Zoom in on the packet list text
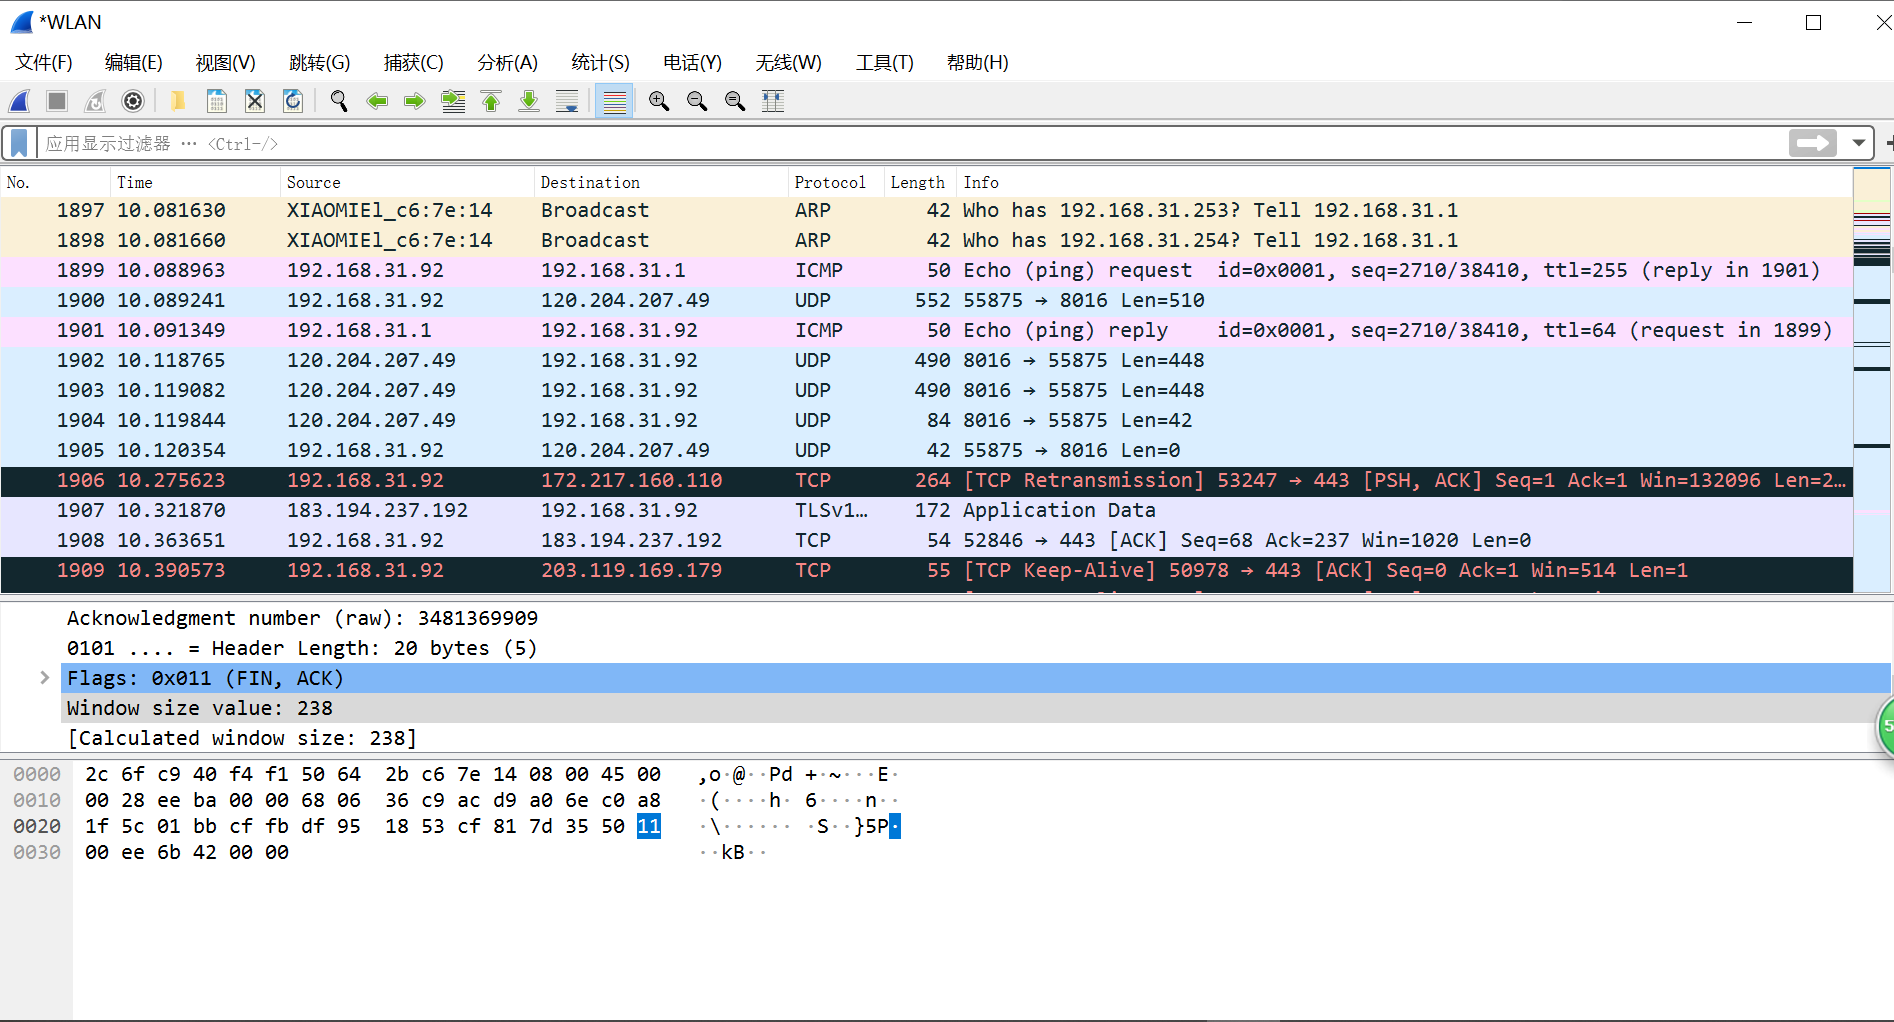This screenshot has height=1022, width=1894. coord(658,101)
